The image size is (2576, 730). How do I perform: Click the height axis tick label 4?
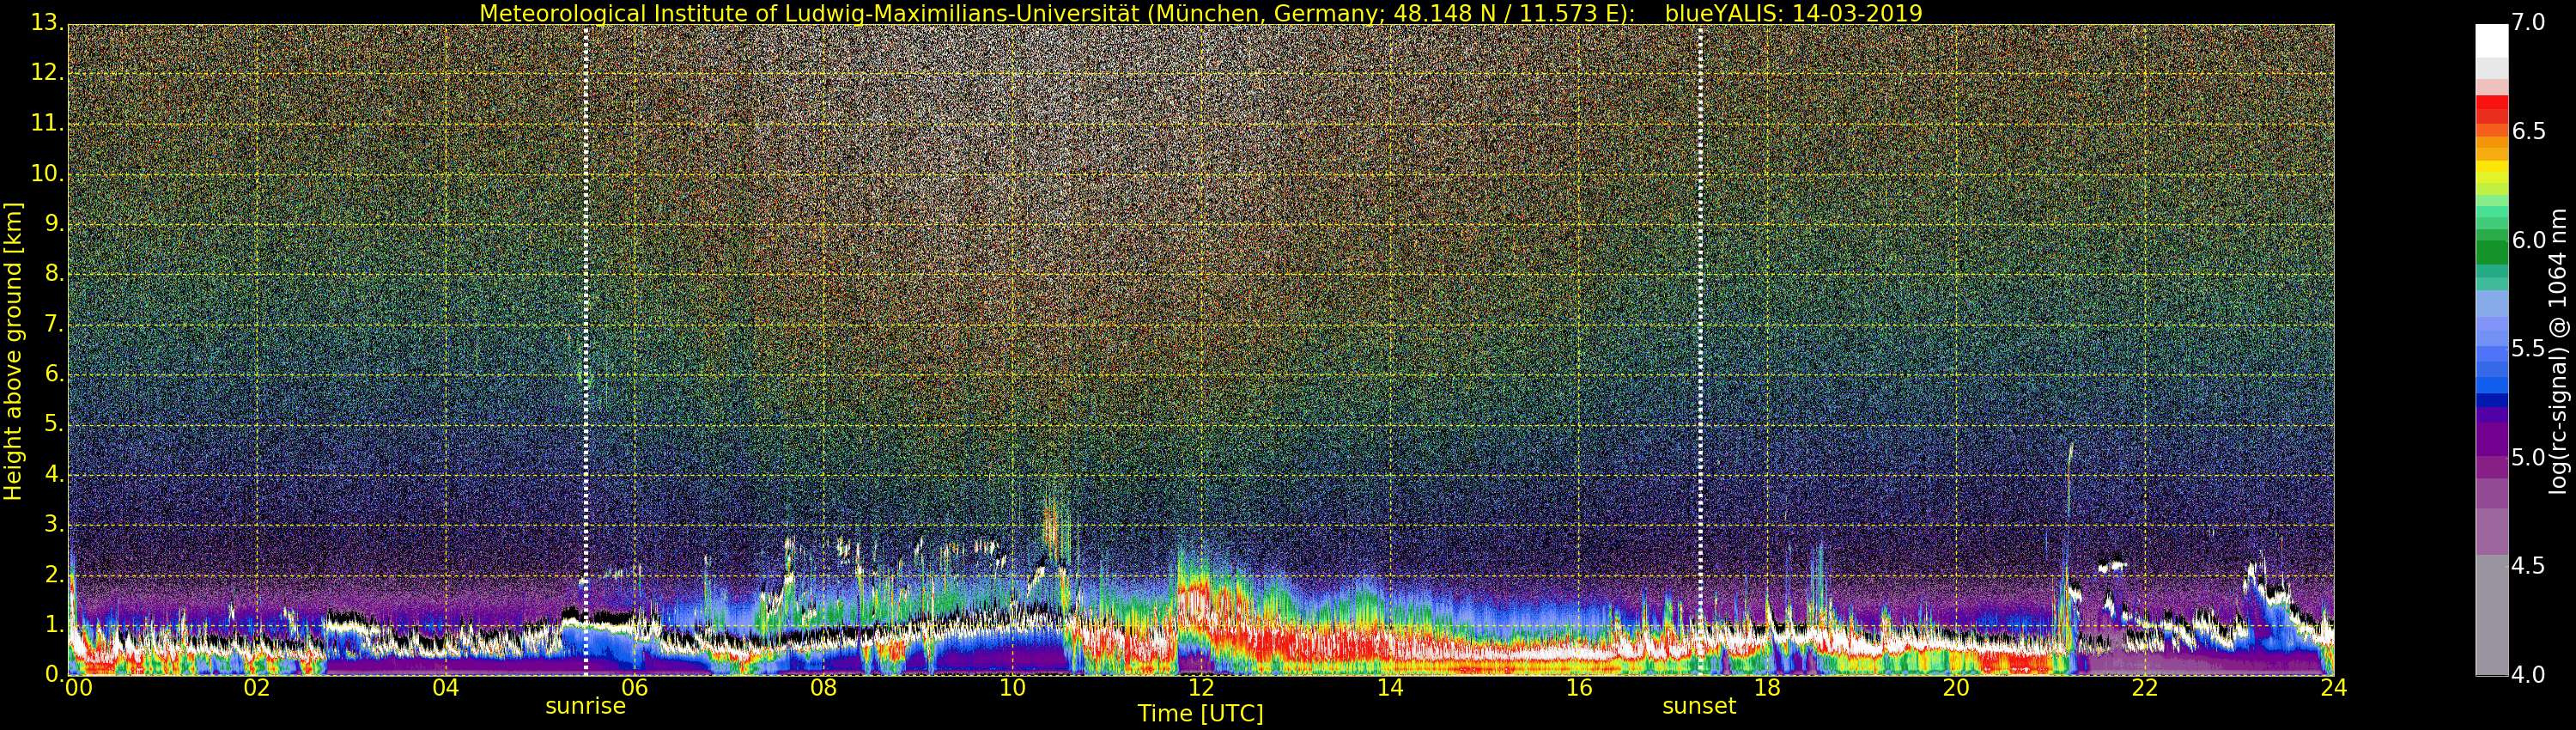click(53, 473)
